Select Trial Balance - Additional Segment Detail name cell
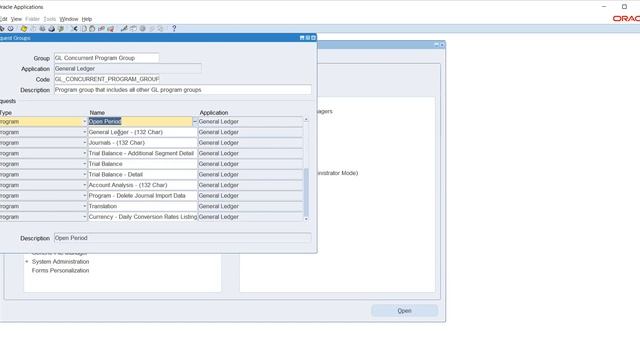The height and width of the screenshot is (360, 640). [x=142, y=153]
